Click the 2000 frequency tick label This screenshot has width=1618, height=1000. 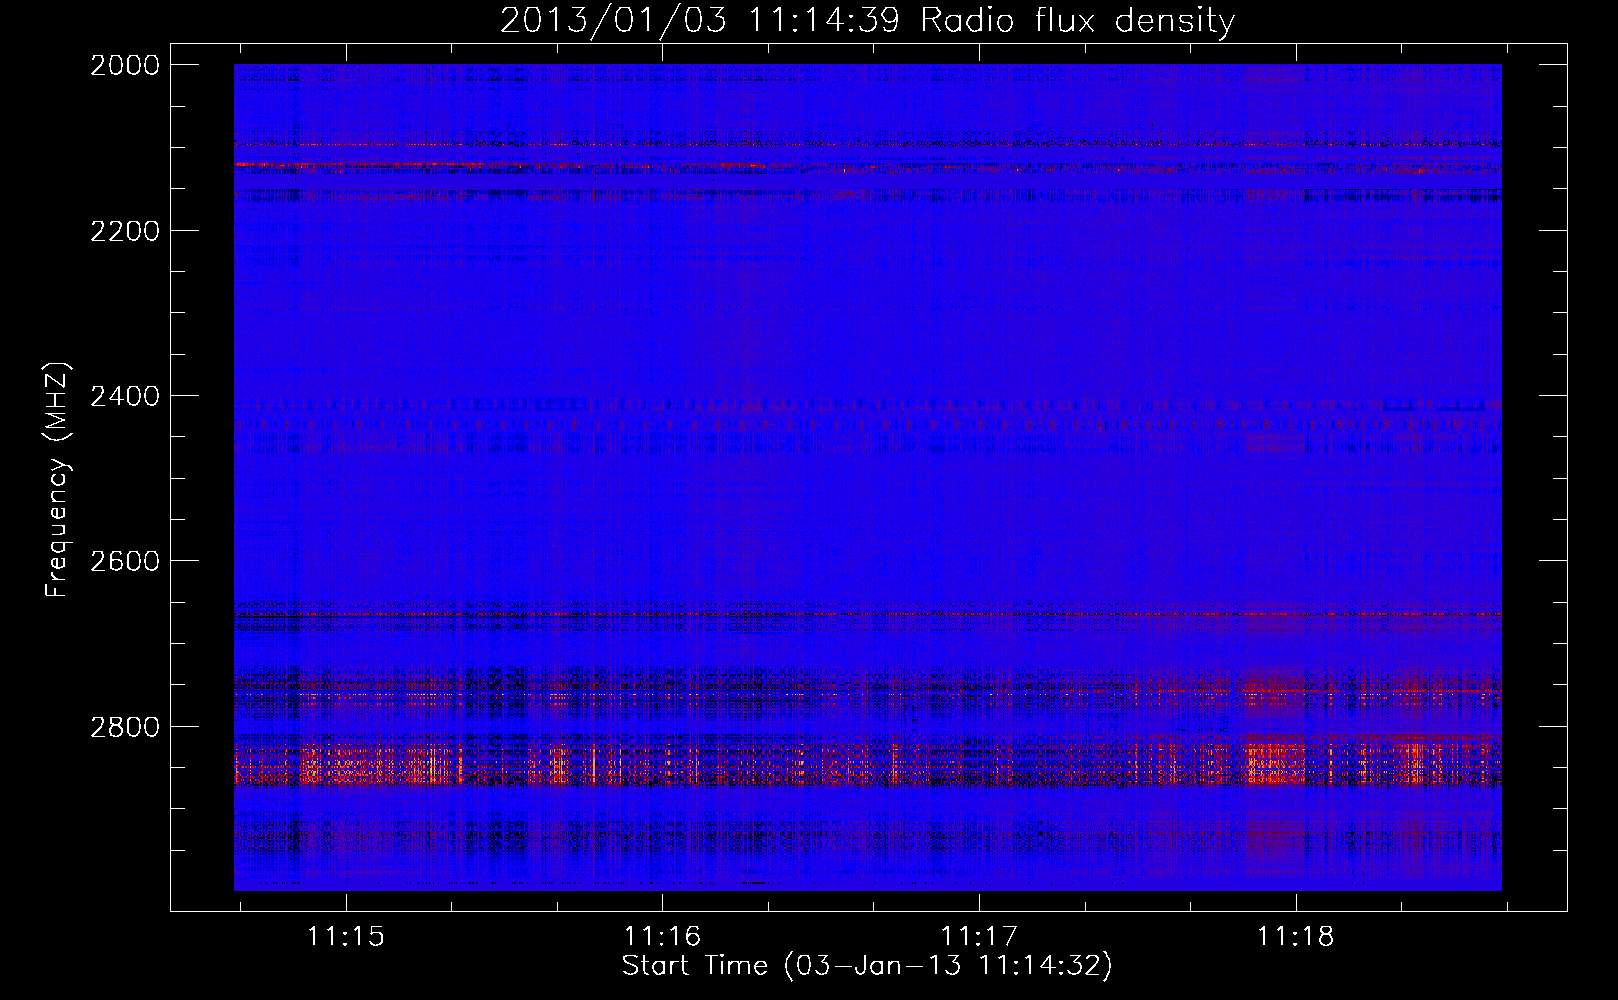coord(125,65)
